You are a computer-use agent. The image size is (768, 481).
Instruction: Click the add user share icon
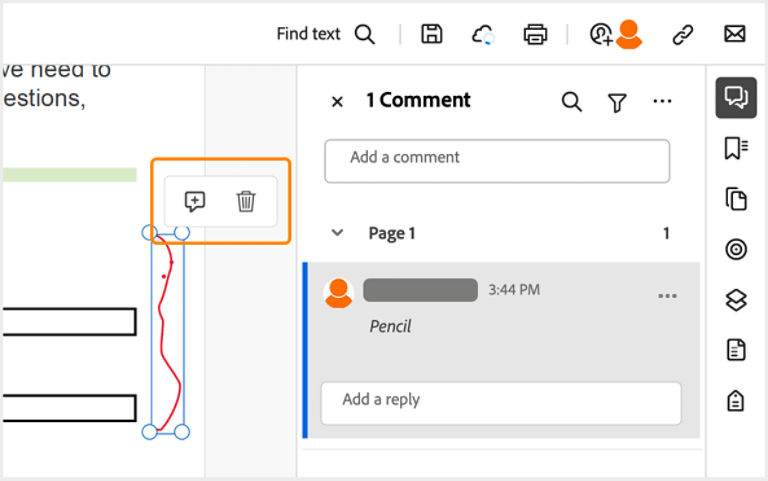click(601, 34)
